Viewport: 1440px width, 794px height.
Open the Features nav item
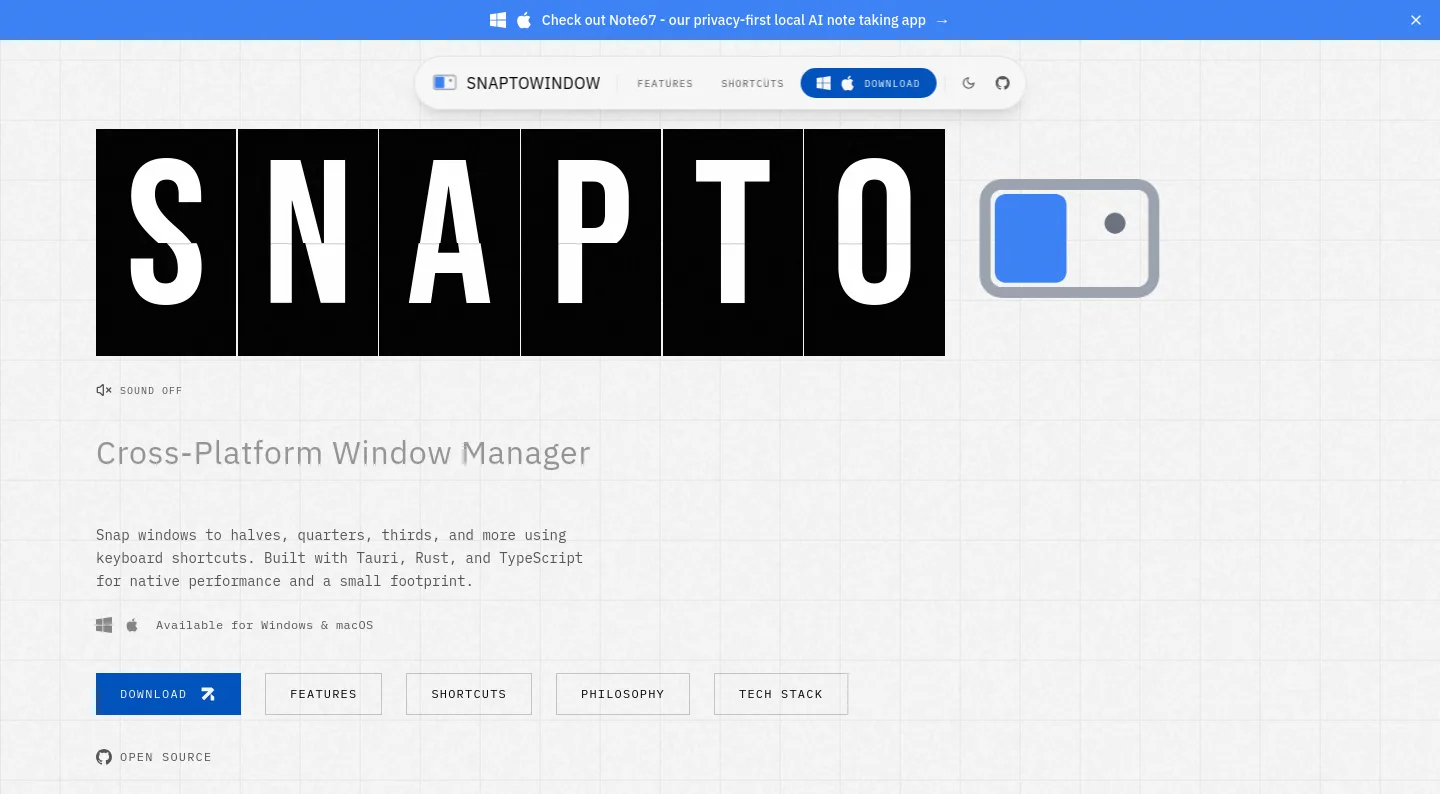665,83
